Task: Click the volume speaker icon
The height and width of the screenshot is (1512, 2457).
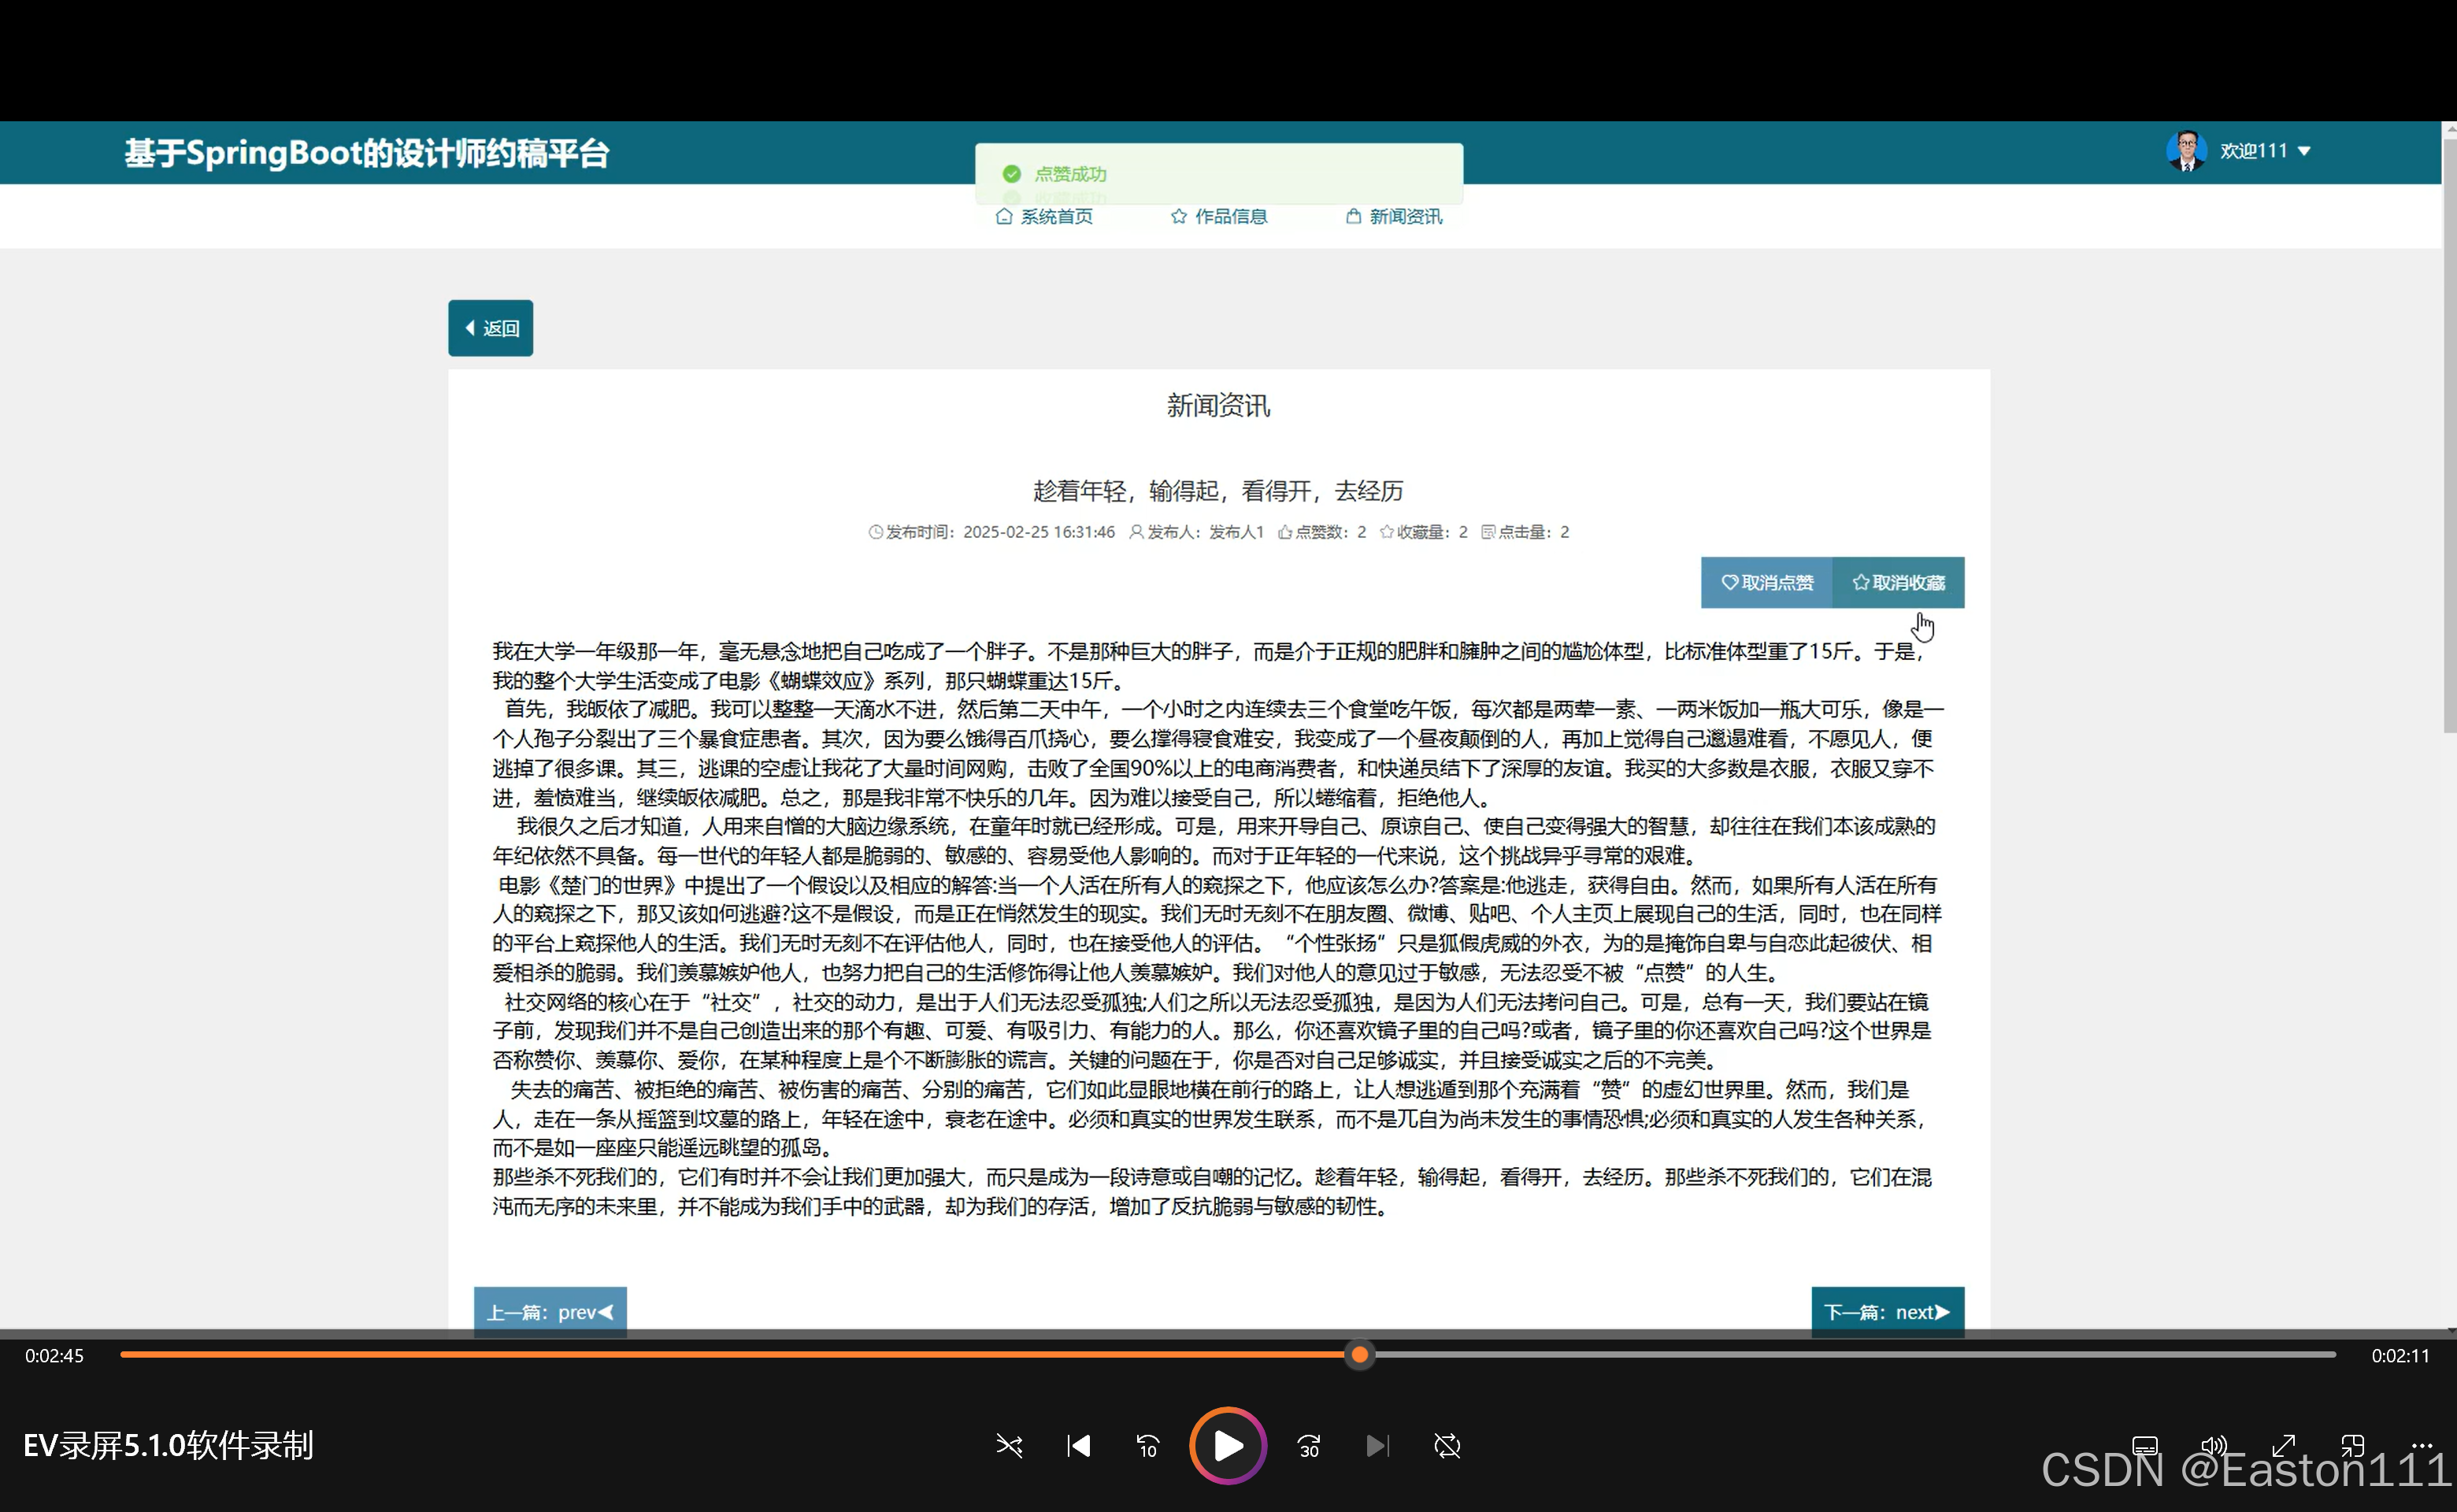Action: click(x=2214, y=1446)
